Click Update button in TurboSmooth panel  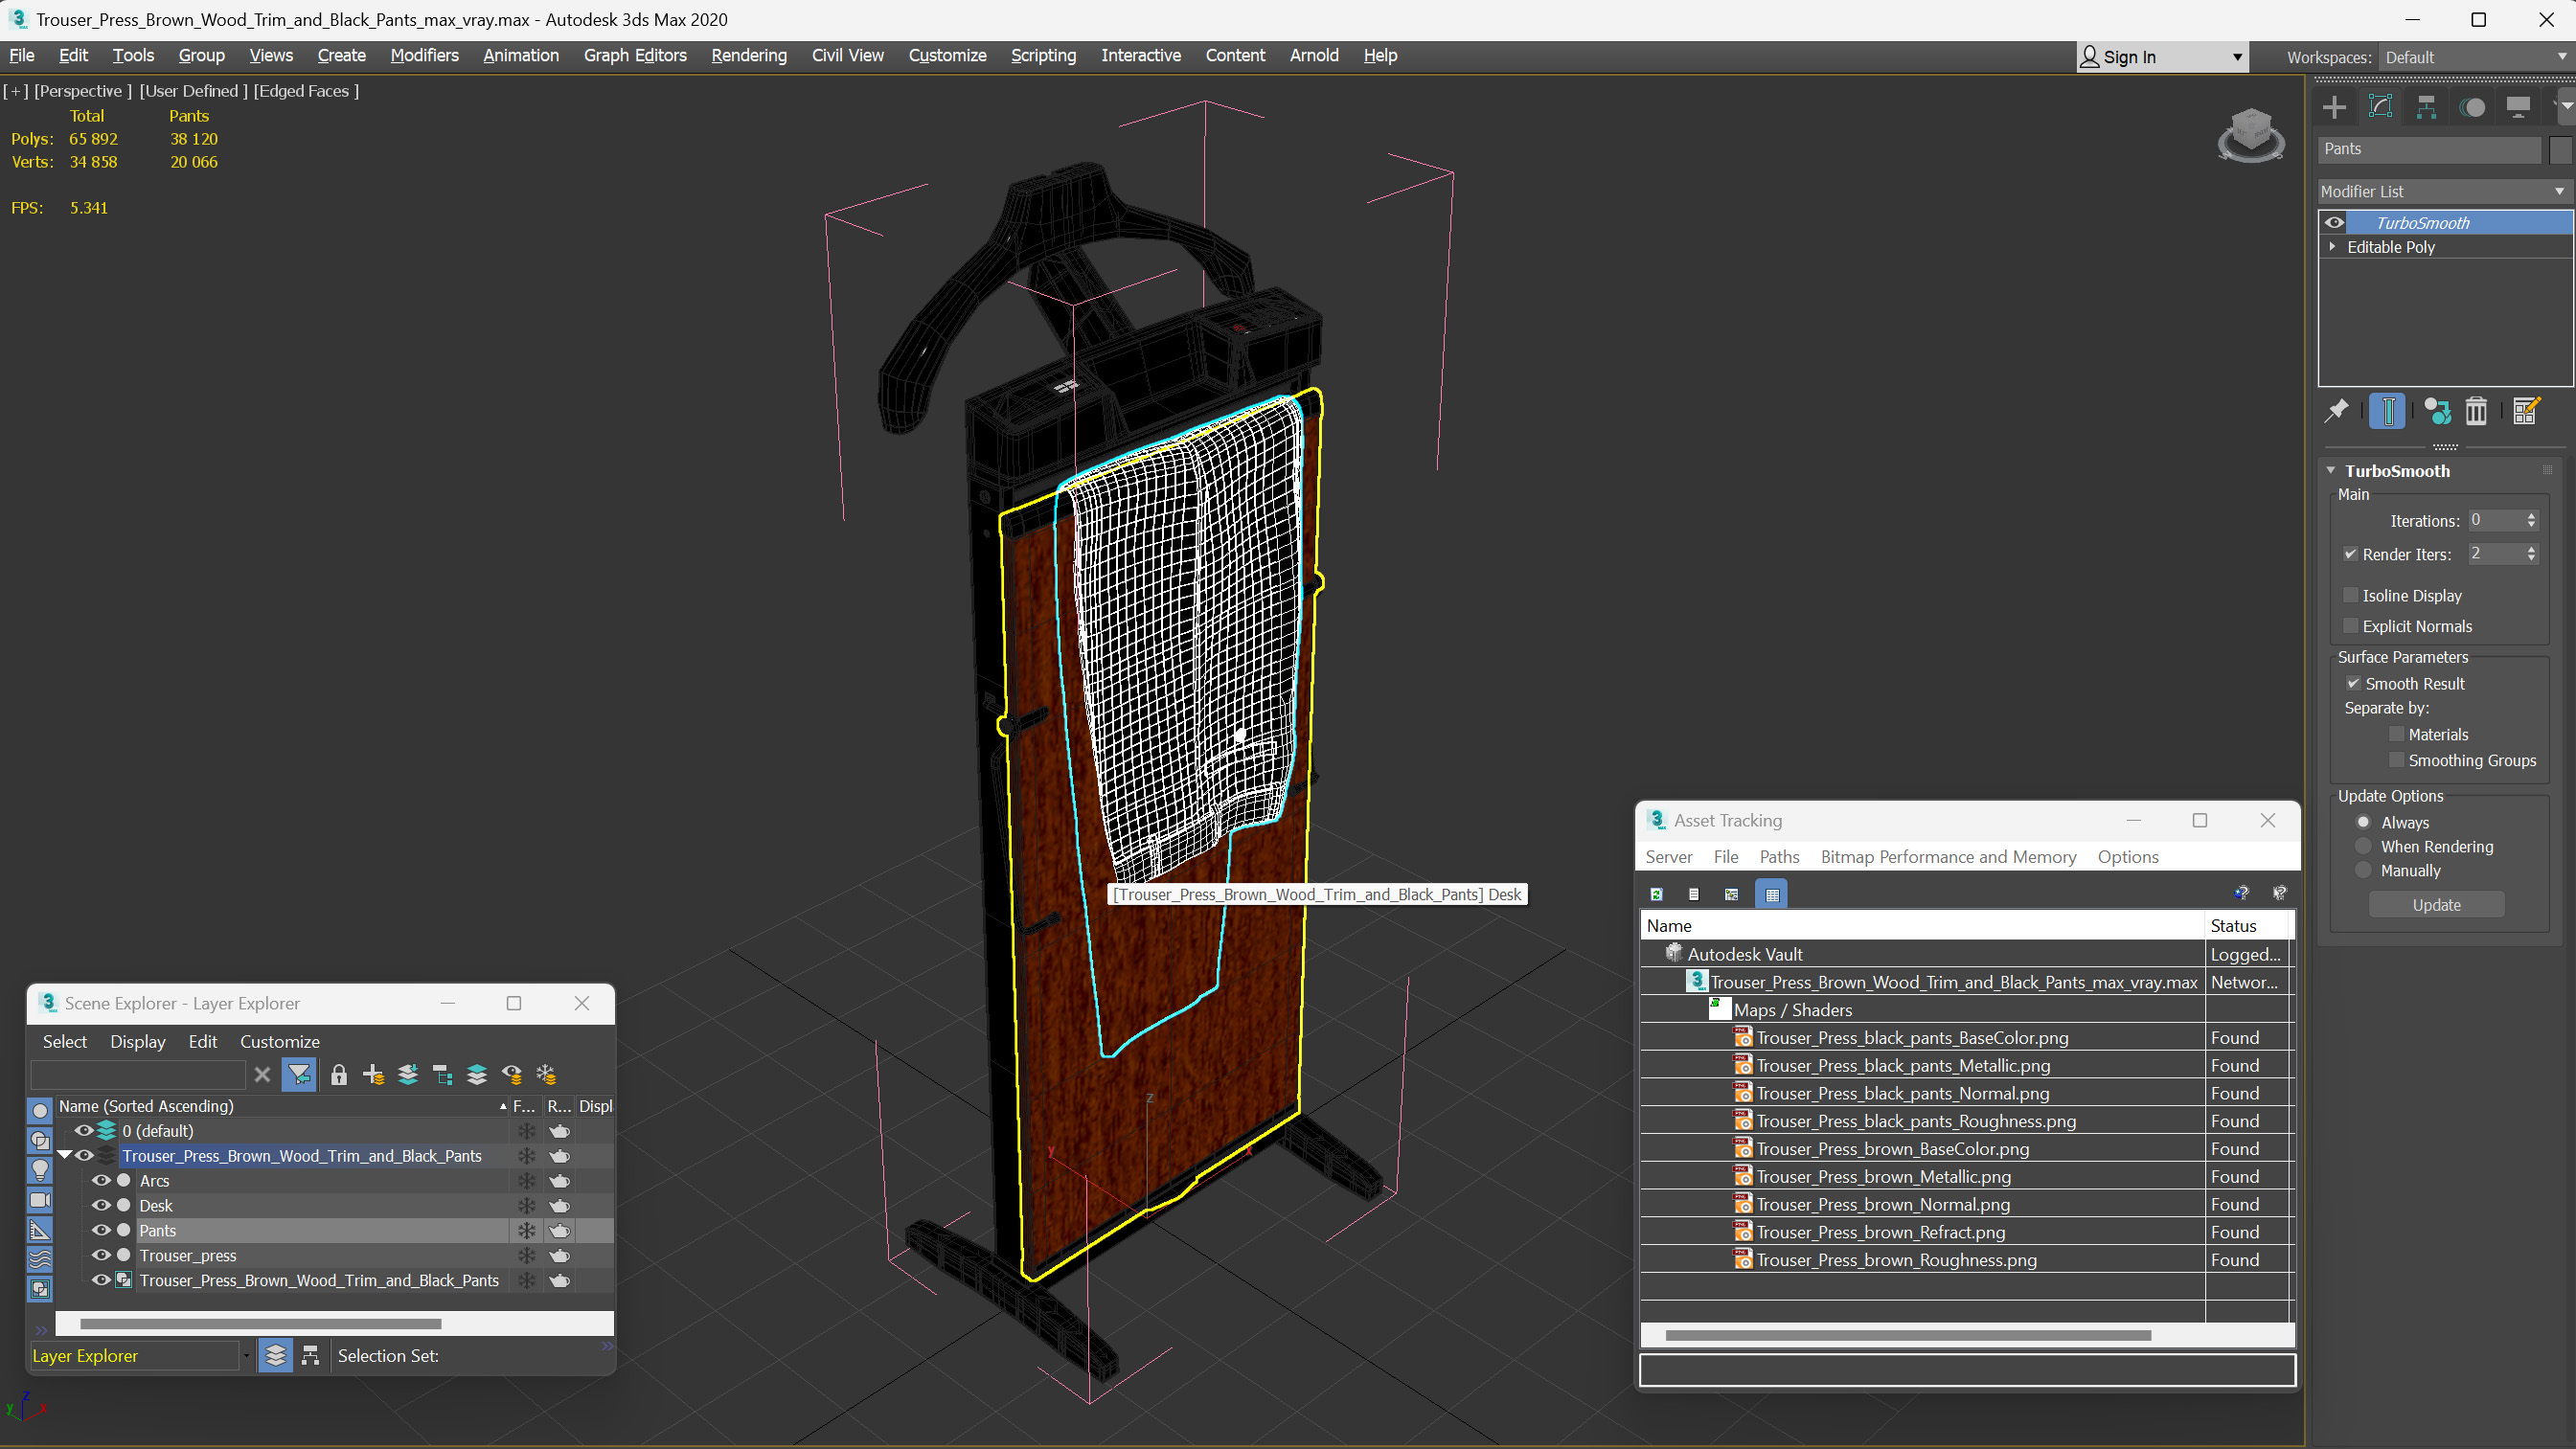click(2436, 904)
